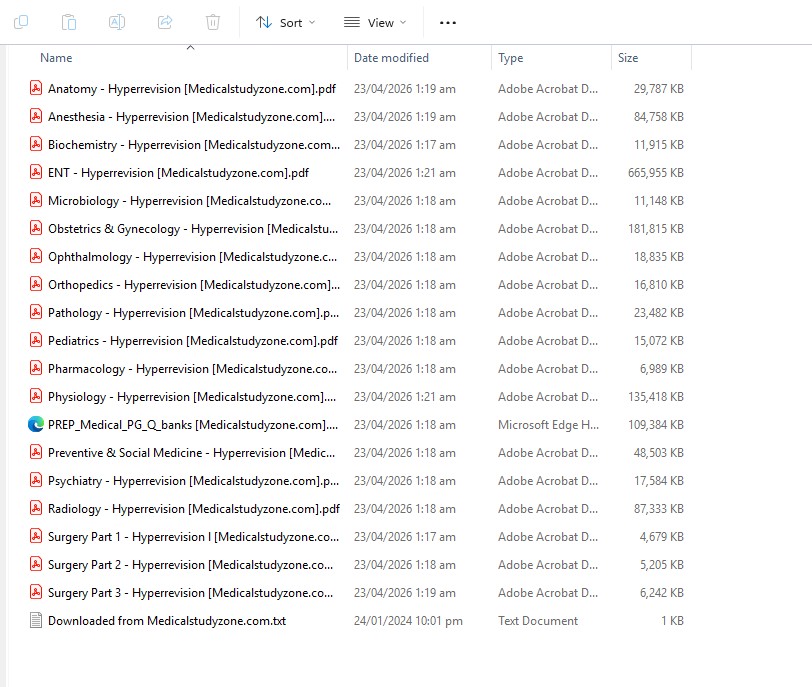Viewport: 812px width, 687px height.
Task: Click the sort arrow above Name column
Action: coord(190,47)
